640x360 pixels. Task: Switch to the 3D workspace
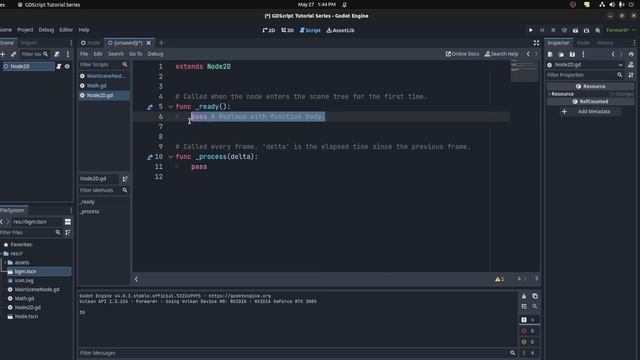[287, 30]
